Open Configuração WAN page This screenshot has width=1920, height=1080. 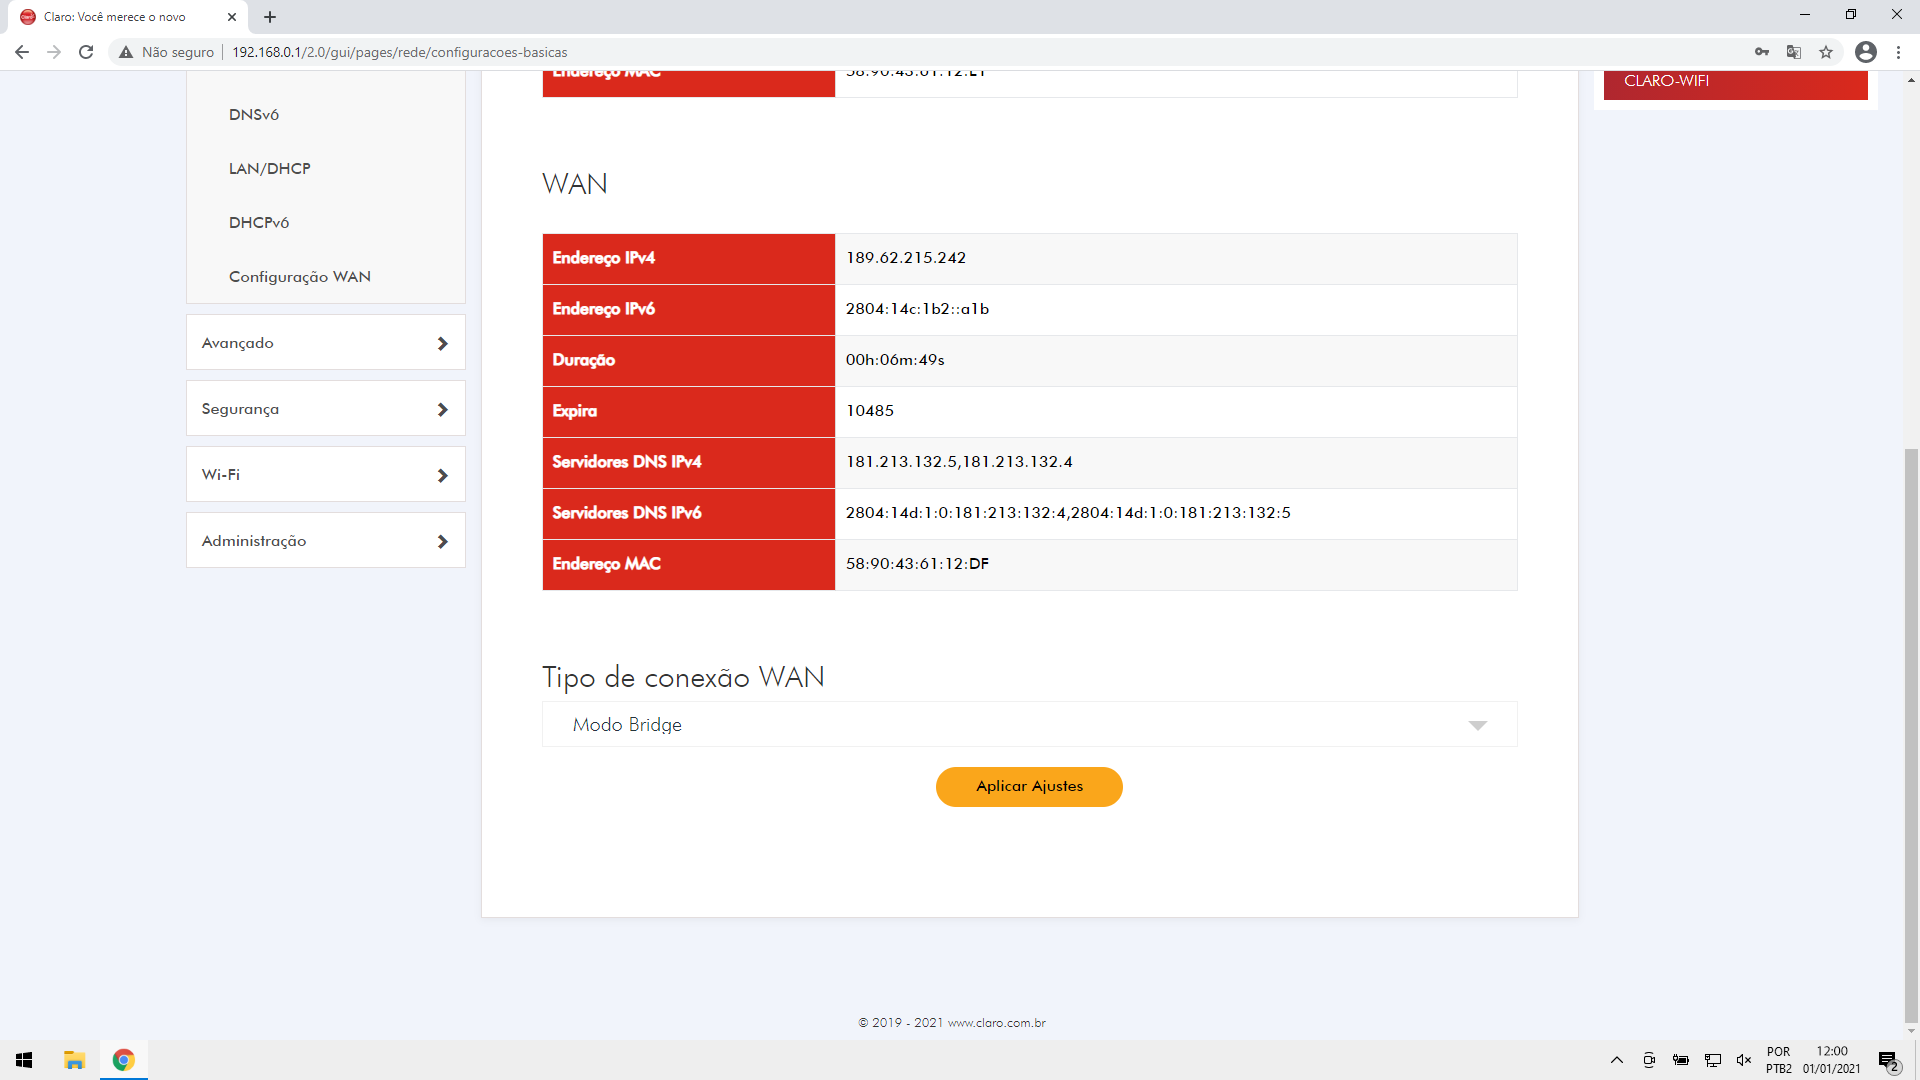[x=300, y=277]
